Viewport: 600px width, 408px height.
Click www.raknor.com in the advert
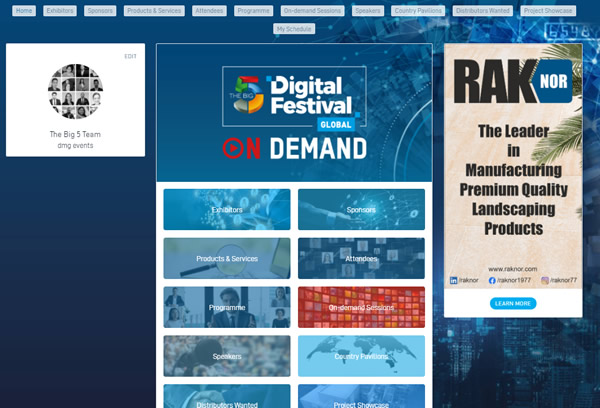[x=513, y=269]
